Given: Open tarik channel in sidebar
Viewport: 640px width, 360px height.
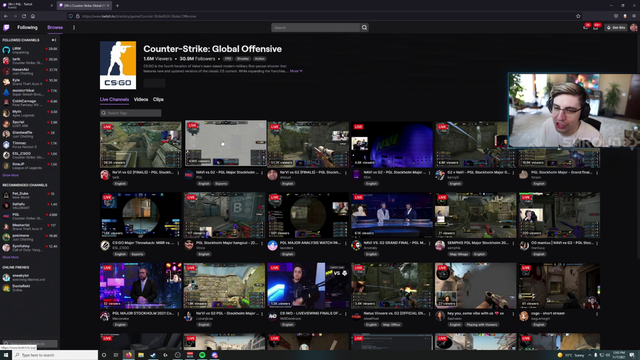Looking at the screenshot, I should (x=30, y=60).
